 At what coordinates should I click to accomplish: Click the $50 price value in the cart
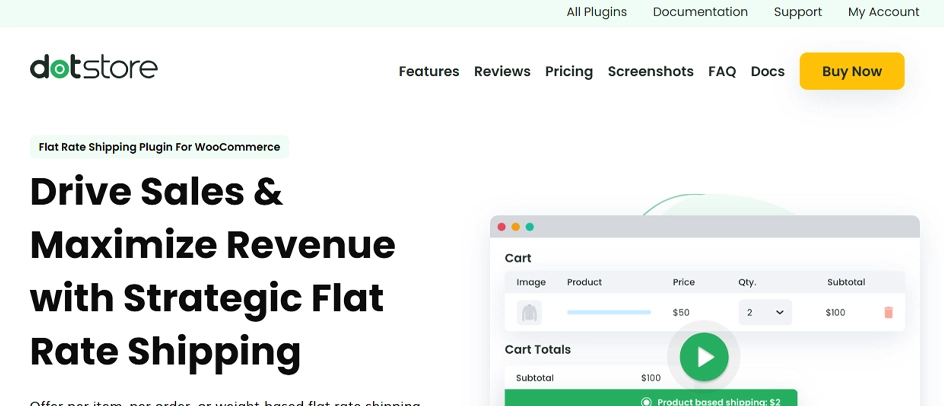(x=681, y=313)
